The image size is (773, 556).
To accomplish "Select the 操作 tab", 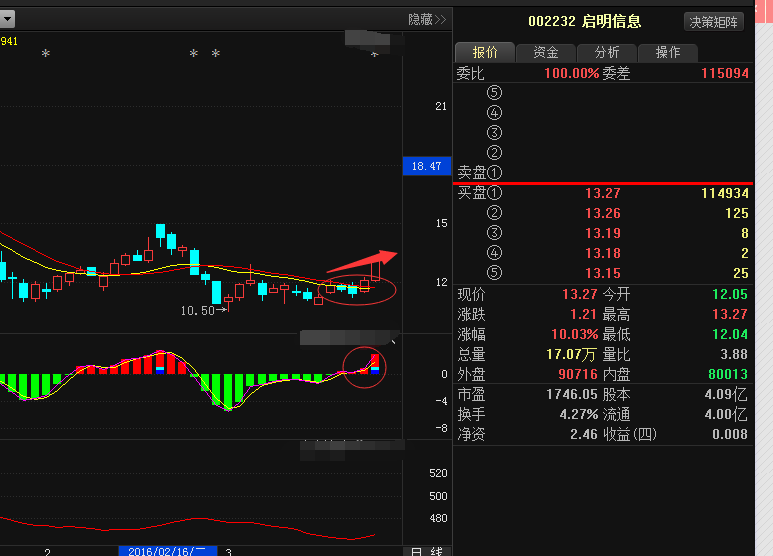I will click(667, 53).
